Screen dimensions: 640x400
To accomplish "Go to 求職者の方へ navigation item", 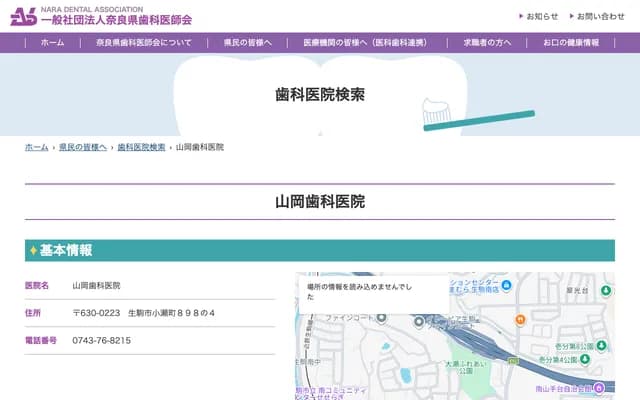I will (487, 43).
